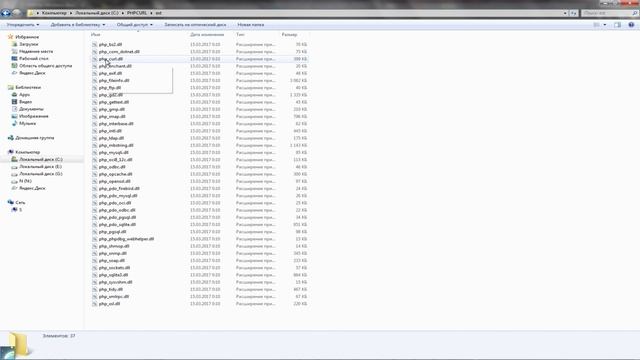Click php_interbase.dll file icon
Viewport: 640px width, 360px height.
pyautogui.click(x=95, y=124)
